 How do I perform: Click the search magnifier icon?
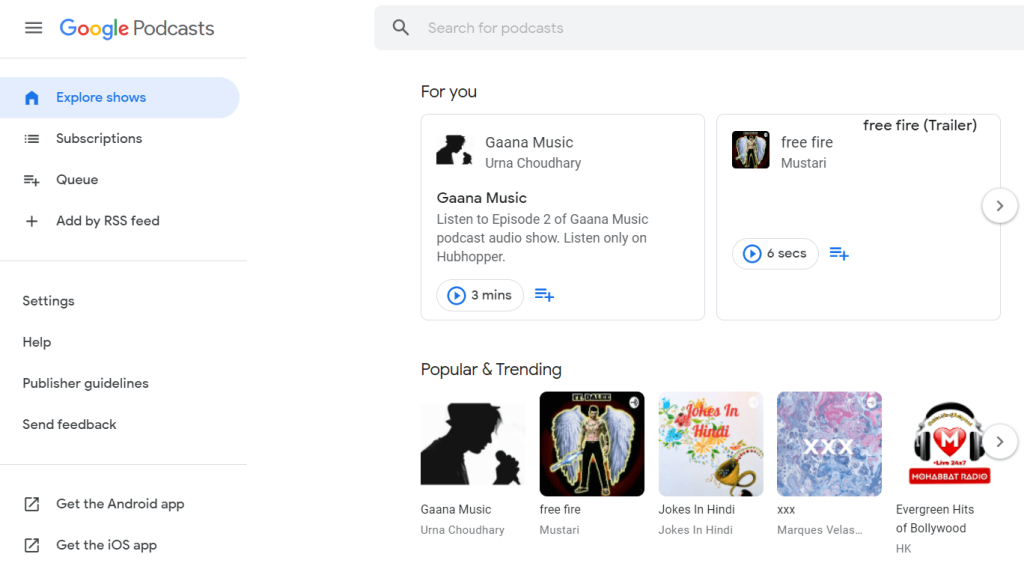pos(400,27)
